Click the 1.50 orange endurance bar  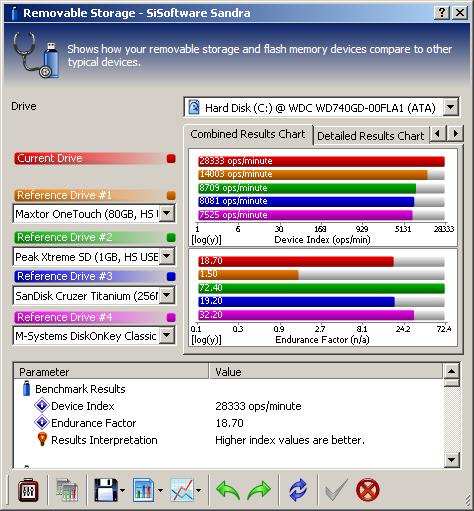[248, 274]
